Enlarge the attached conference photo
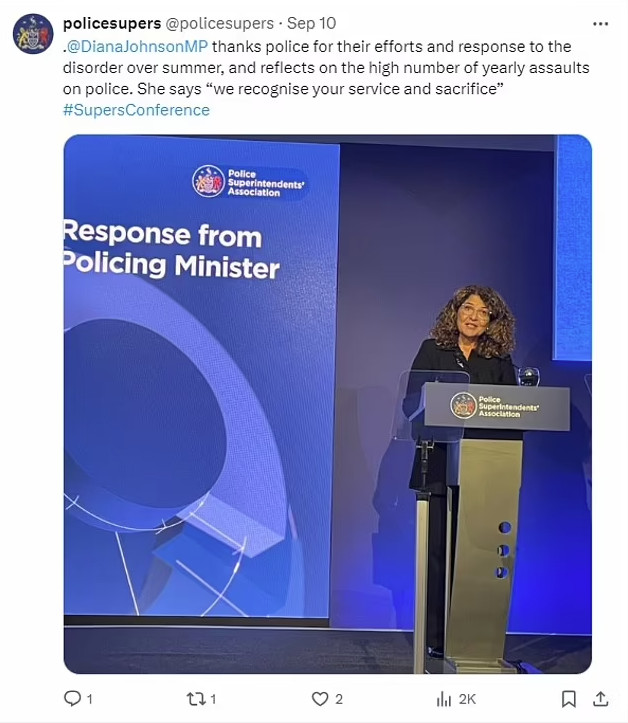This screenshot has height=723, width=628. pyautogui.click(x=327, y=404)
